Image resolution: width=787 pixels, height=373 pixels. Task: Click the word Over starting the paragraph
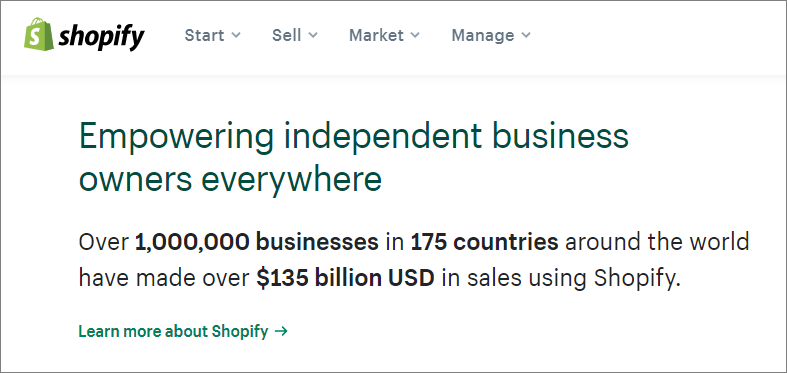103,242
